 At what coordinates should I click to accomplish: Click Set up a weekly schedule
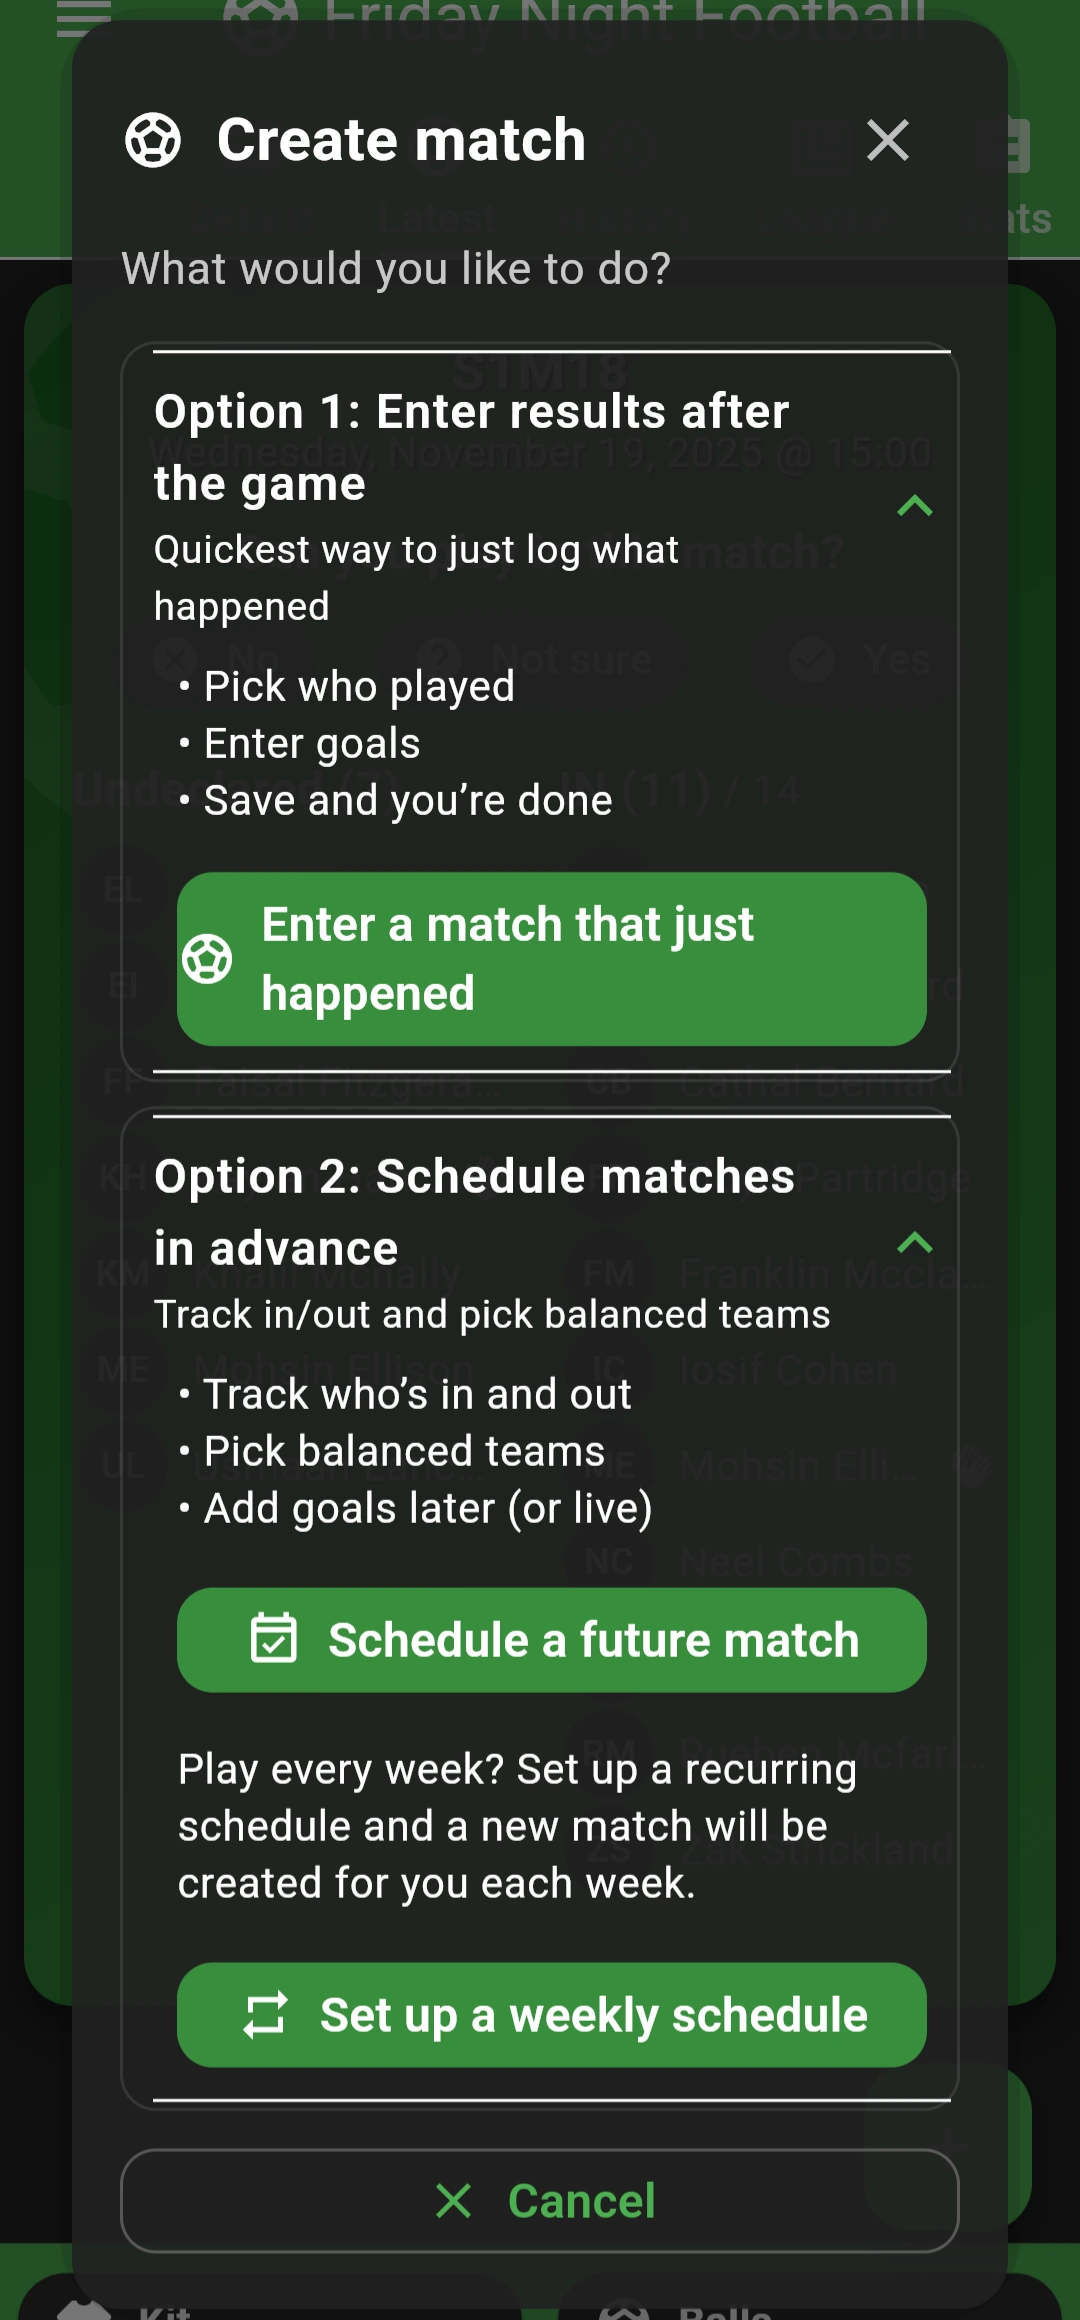551,2014
